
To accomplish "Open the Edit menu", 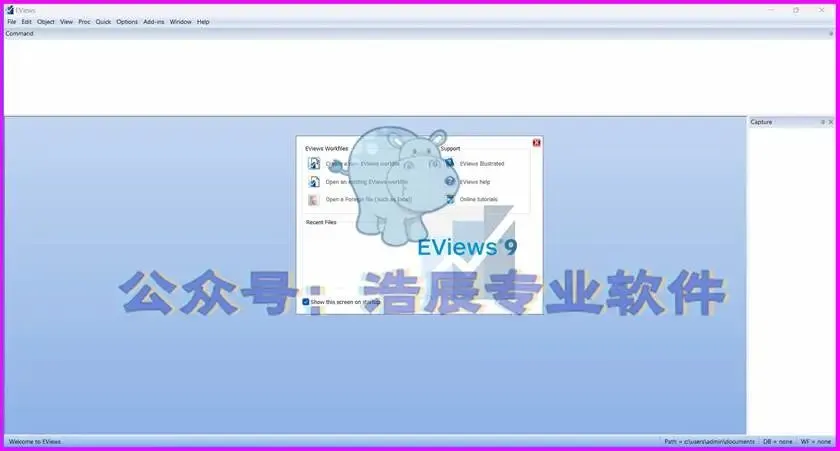I will click(x=26, y=22).
